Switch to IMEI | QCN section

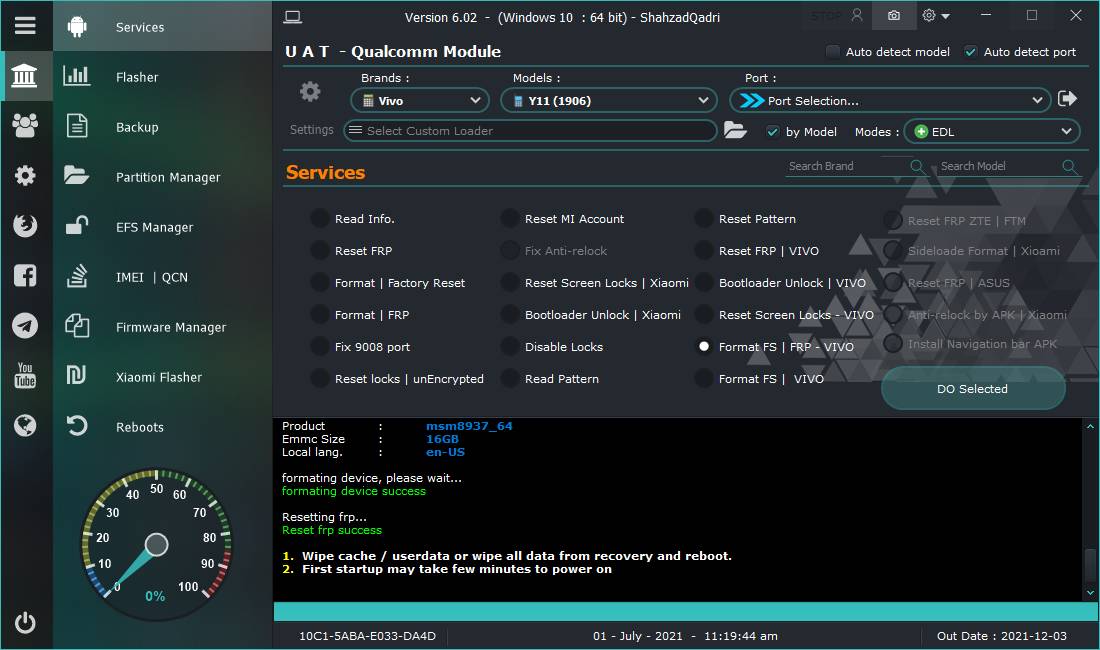(163, 277)
